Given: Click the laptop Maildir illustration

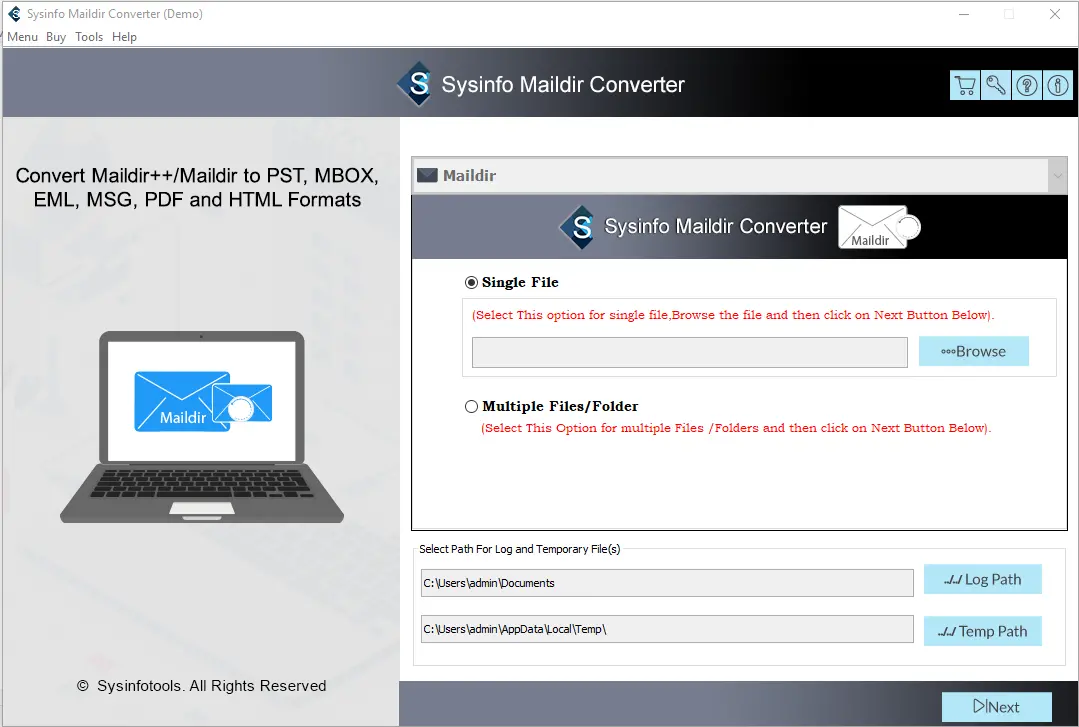Looking at the screenshot, I should (202, 427).
